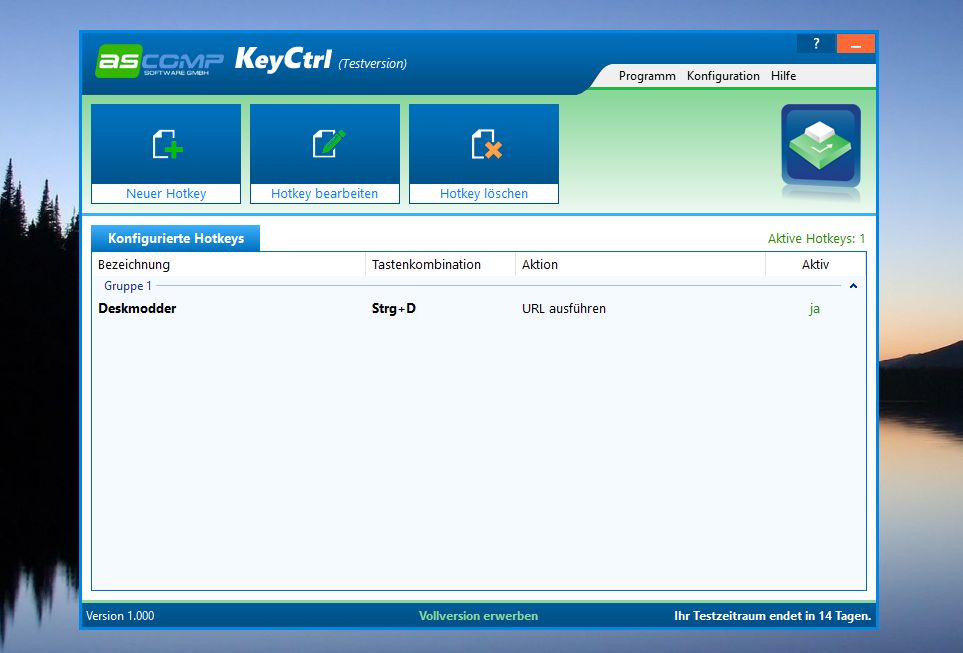Follow the Vollversion erwerben link
Screen dimensions: 963x653
click(478, 616)
